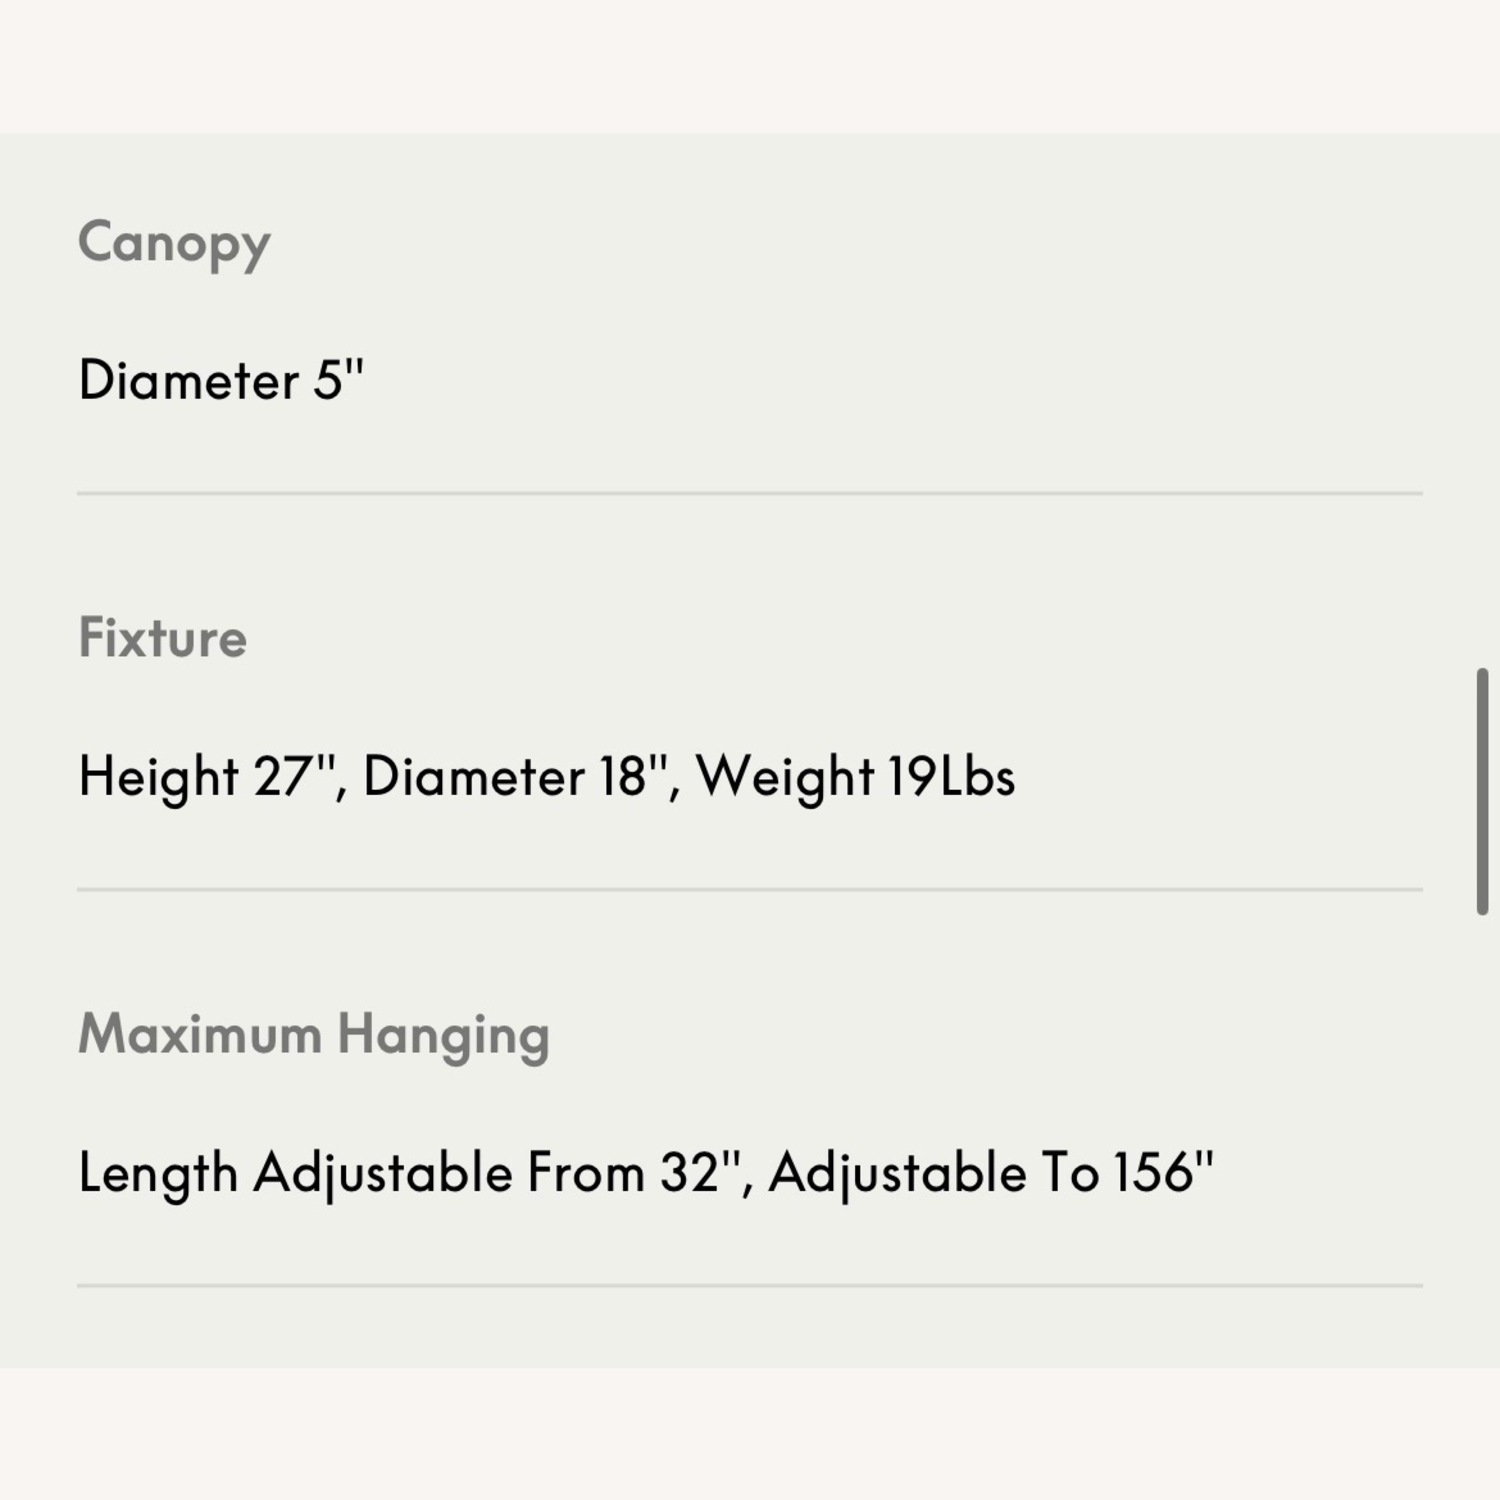Click the word Hanging in heading
Image resolution: width=1500 pixels, height=1500 pixels.
click(x=444, y=1036)
